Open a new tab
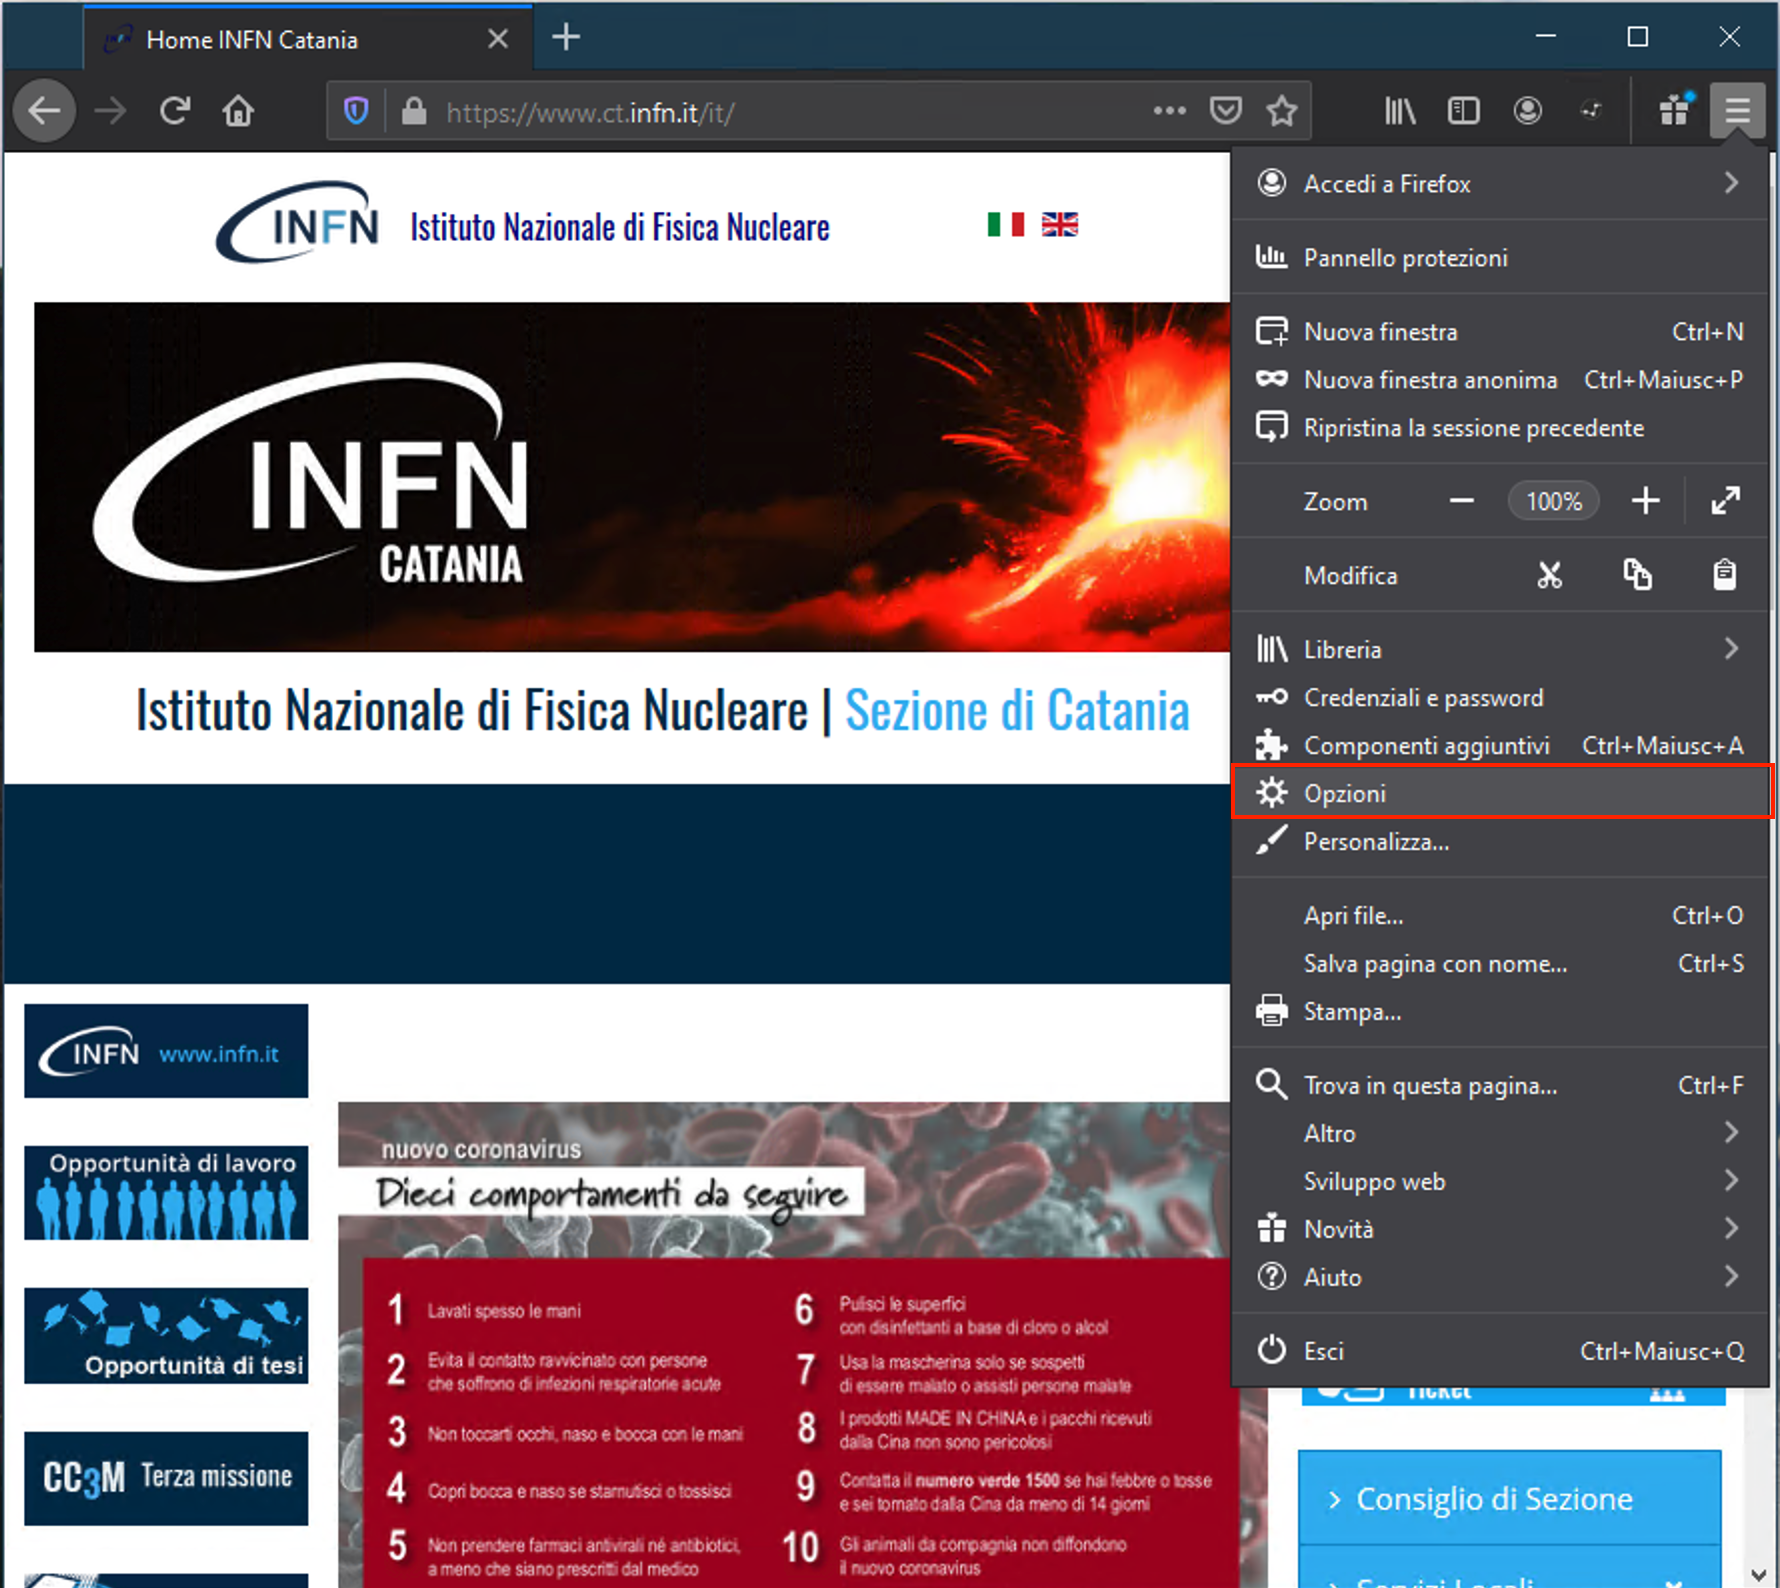1780x1588 pixels. point(566,38)
